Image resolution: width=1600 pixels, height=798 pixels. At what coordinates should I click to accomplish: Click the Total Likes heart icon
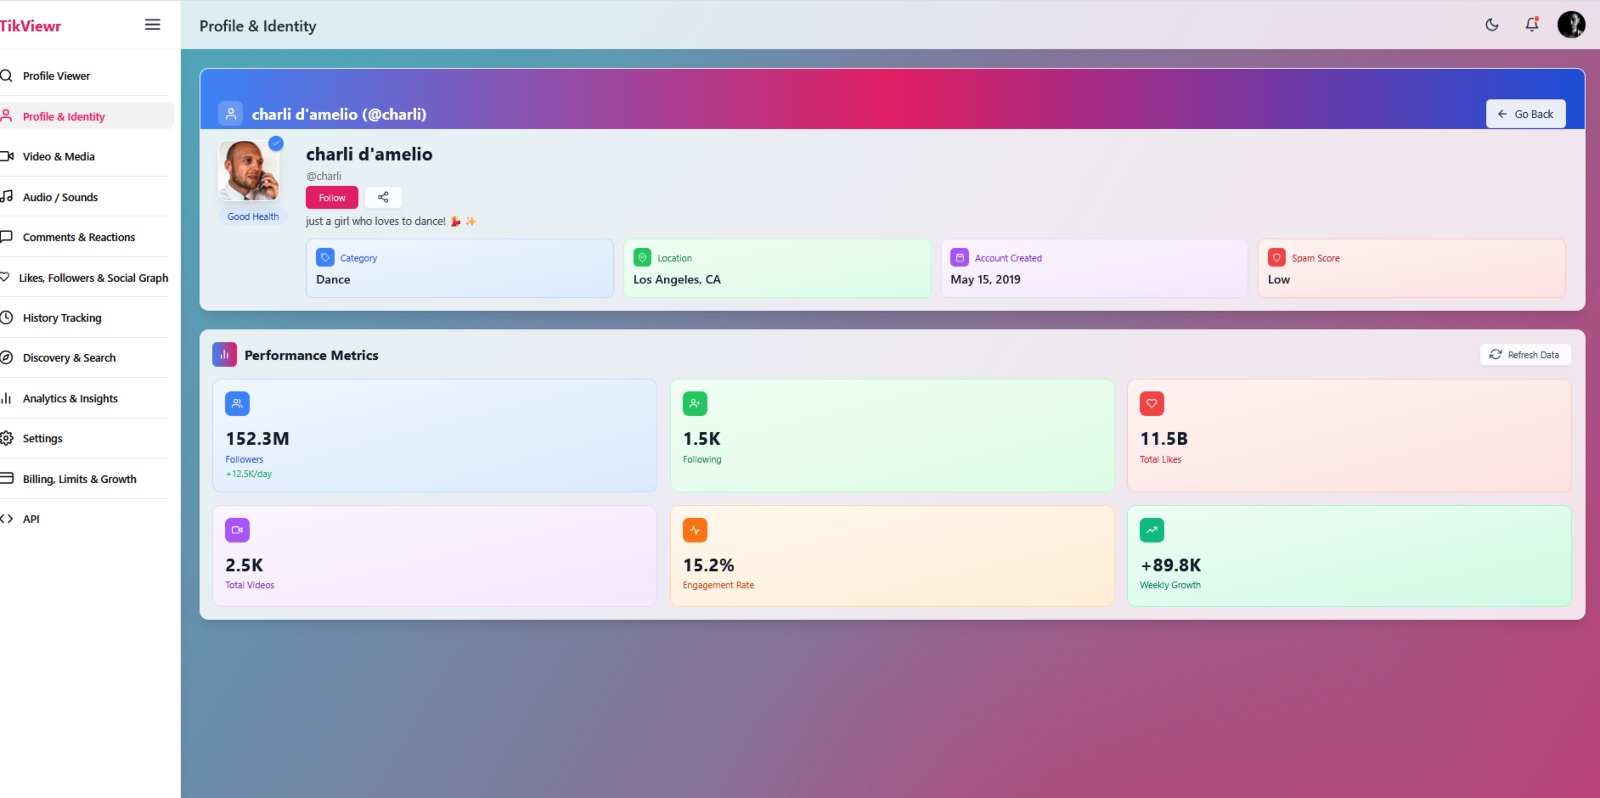tap(1152, 404)
